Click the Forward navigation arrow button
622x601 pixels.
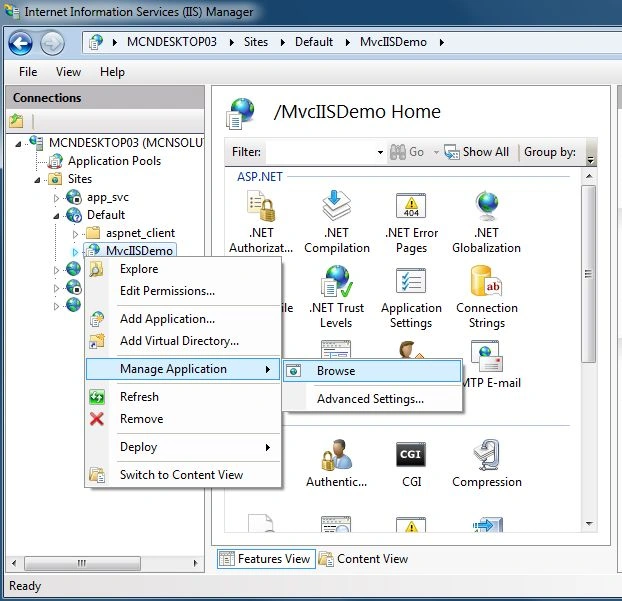click(x=52, y=43)
